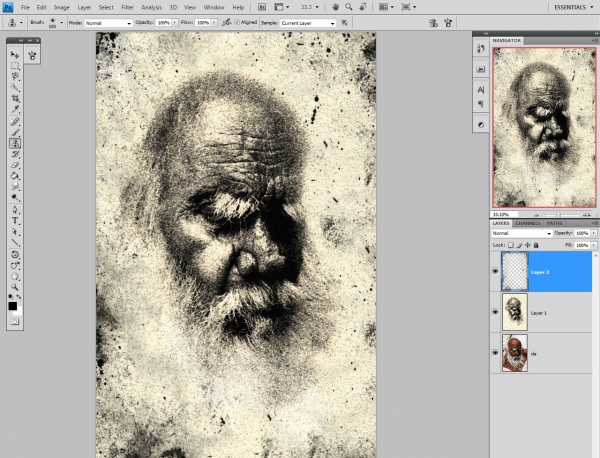Viewport: 600px width, 458px height.
Task: Select the Layer 1 thumbnail
Action: 515,312
